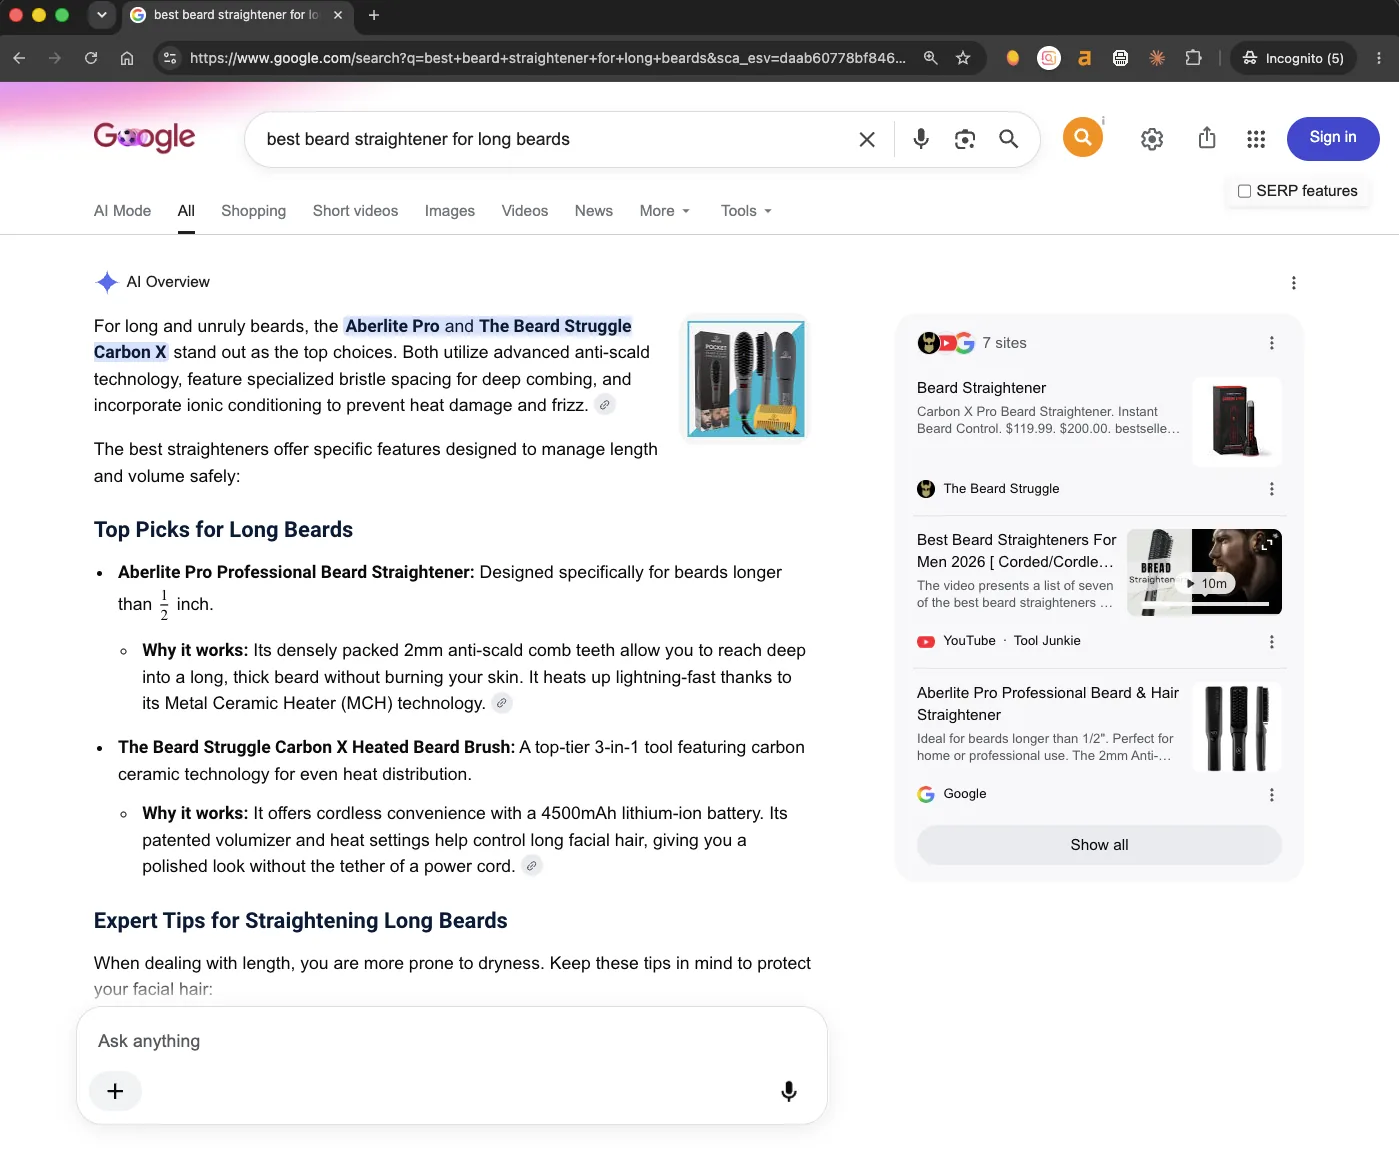
Task: Reload the current page
Action: point(91,58)
